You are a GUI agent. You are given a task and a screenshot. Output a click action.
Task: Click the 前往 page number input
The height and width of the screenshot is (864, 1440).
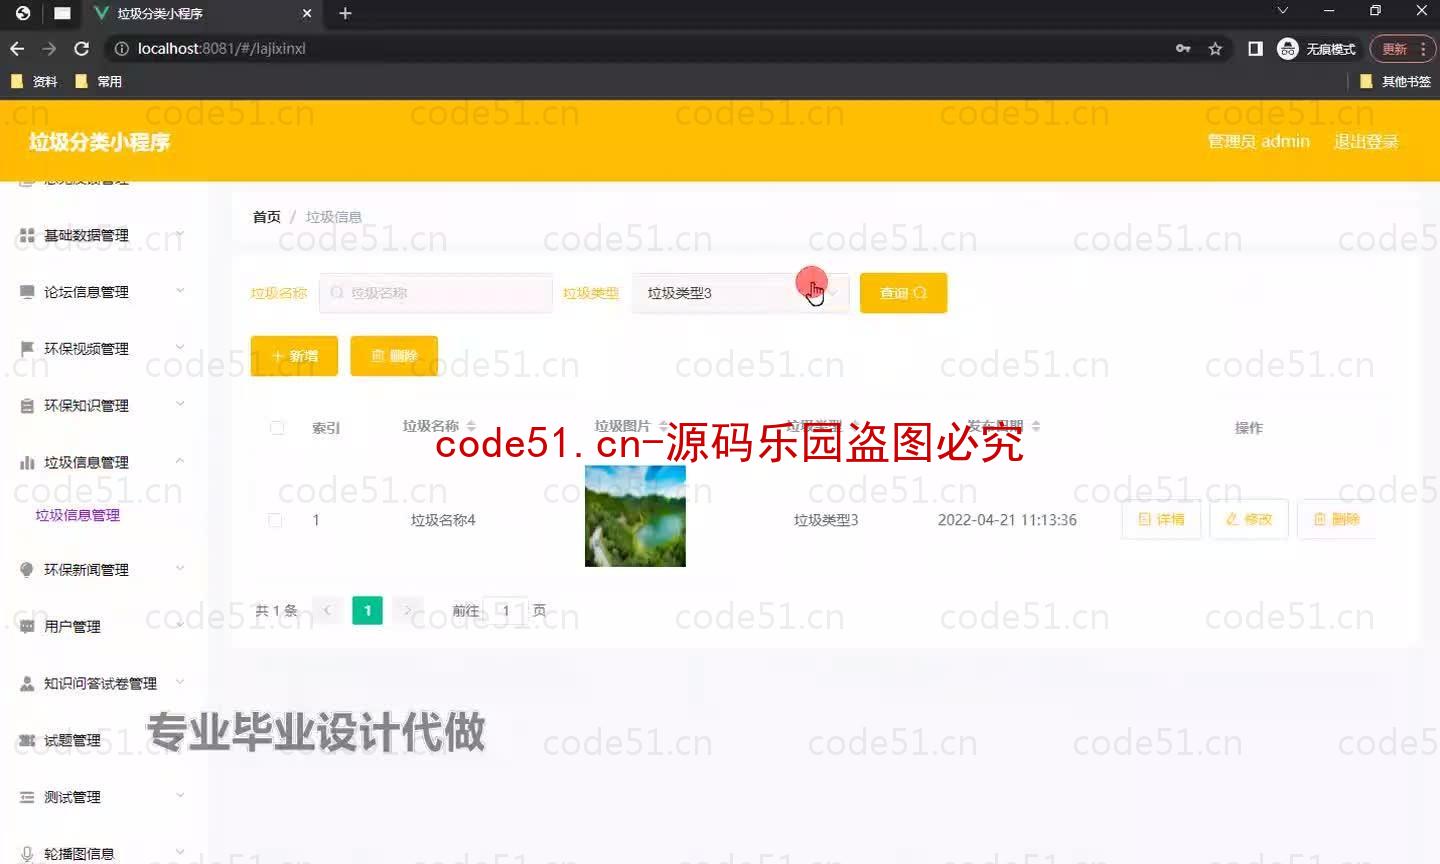coord(506,610)
